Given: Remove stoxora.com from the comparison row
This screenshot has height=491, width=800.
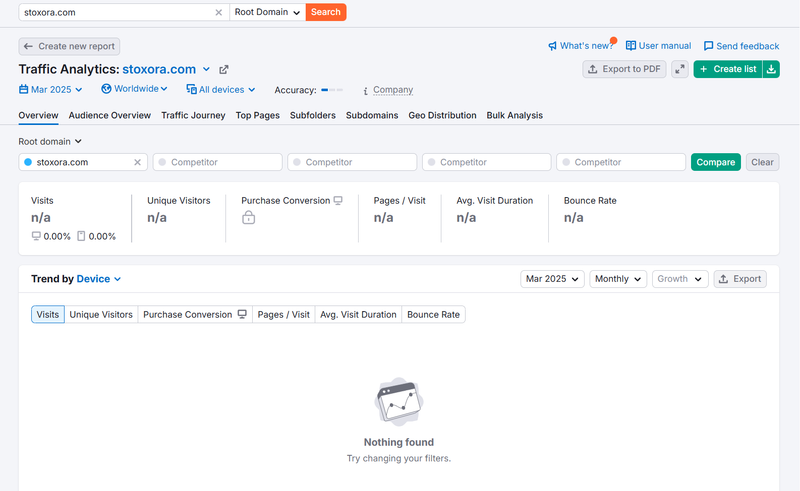Looking at the screenshot, I should (x=137, y=162).
